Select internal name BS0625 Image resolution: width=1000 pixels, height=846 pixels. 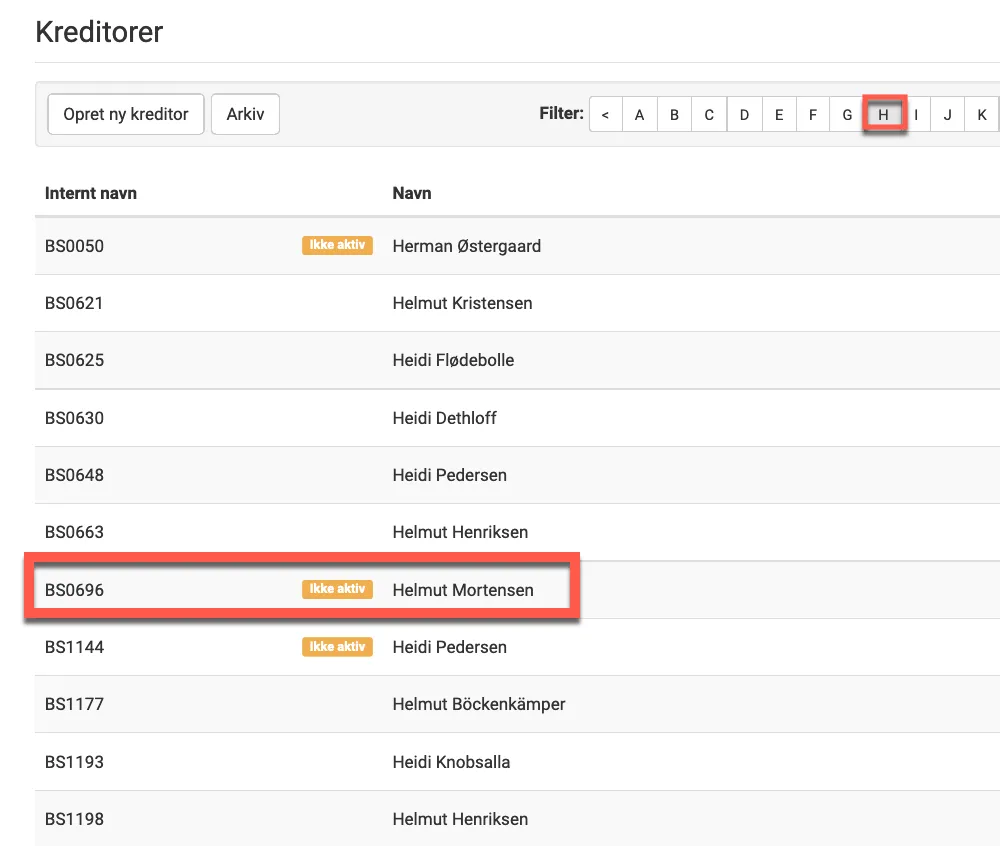(74, 360)
